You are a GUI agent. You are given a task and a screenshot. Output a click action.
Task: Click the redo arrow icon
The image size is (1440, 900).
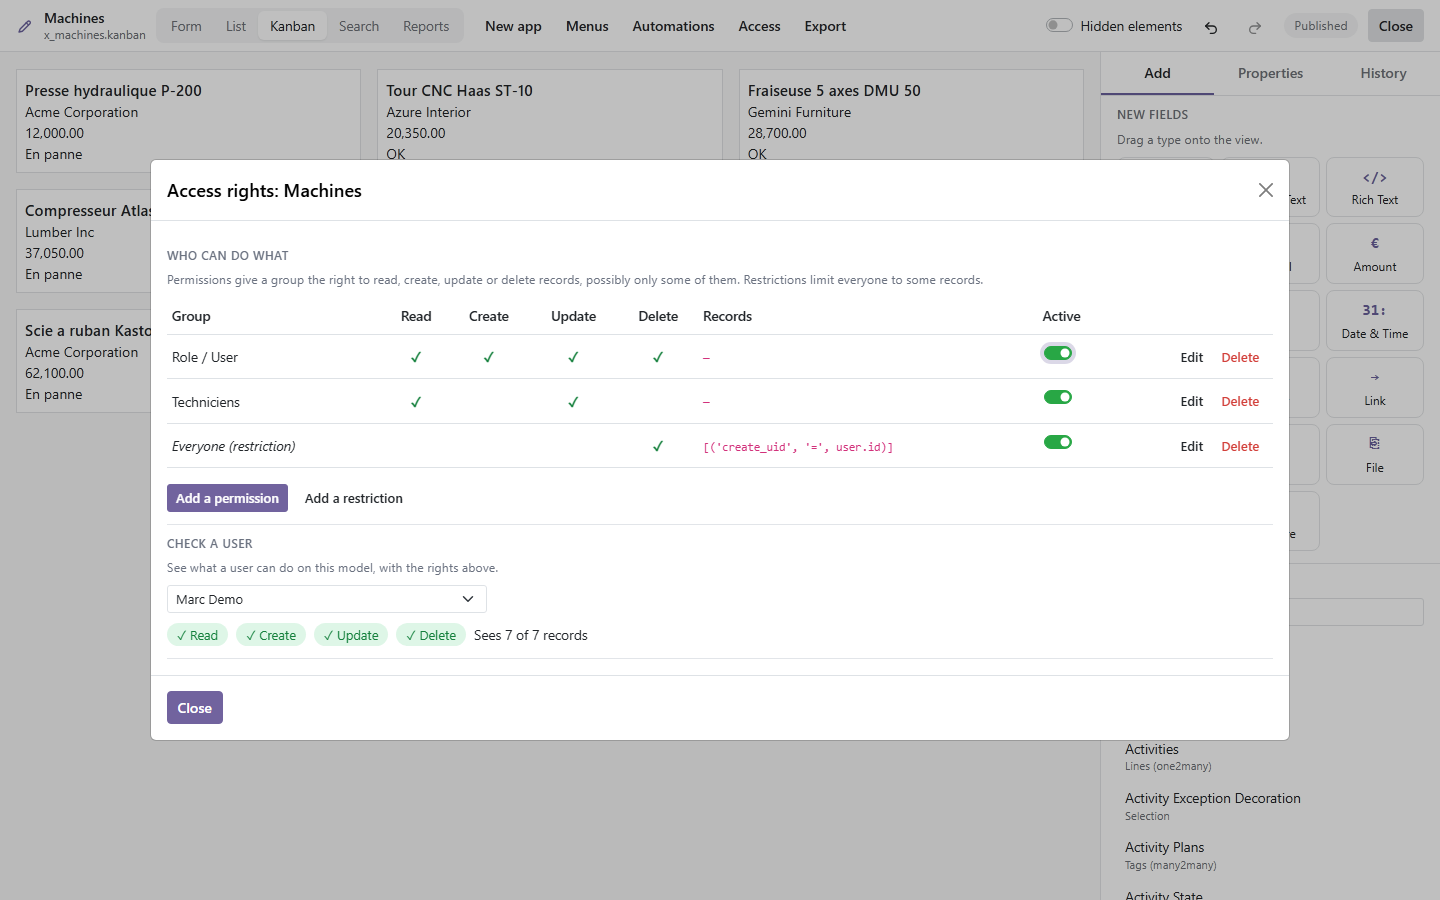(1255, 27)
